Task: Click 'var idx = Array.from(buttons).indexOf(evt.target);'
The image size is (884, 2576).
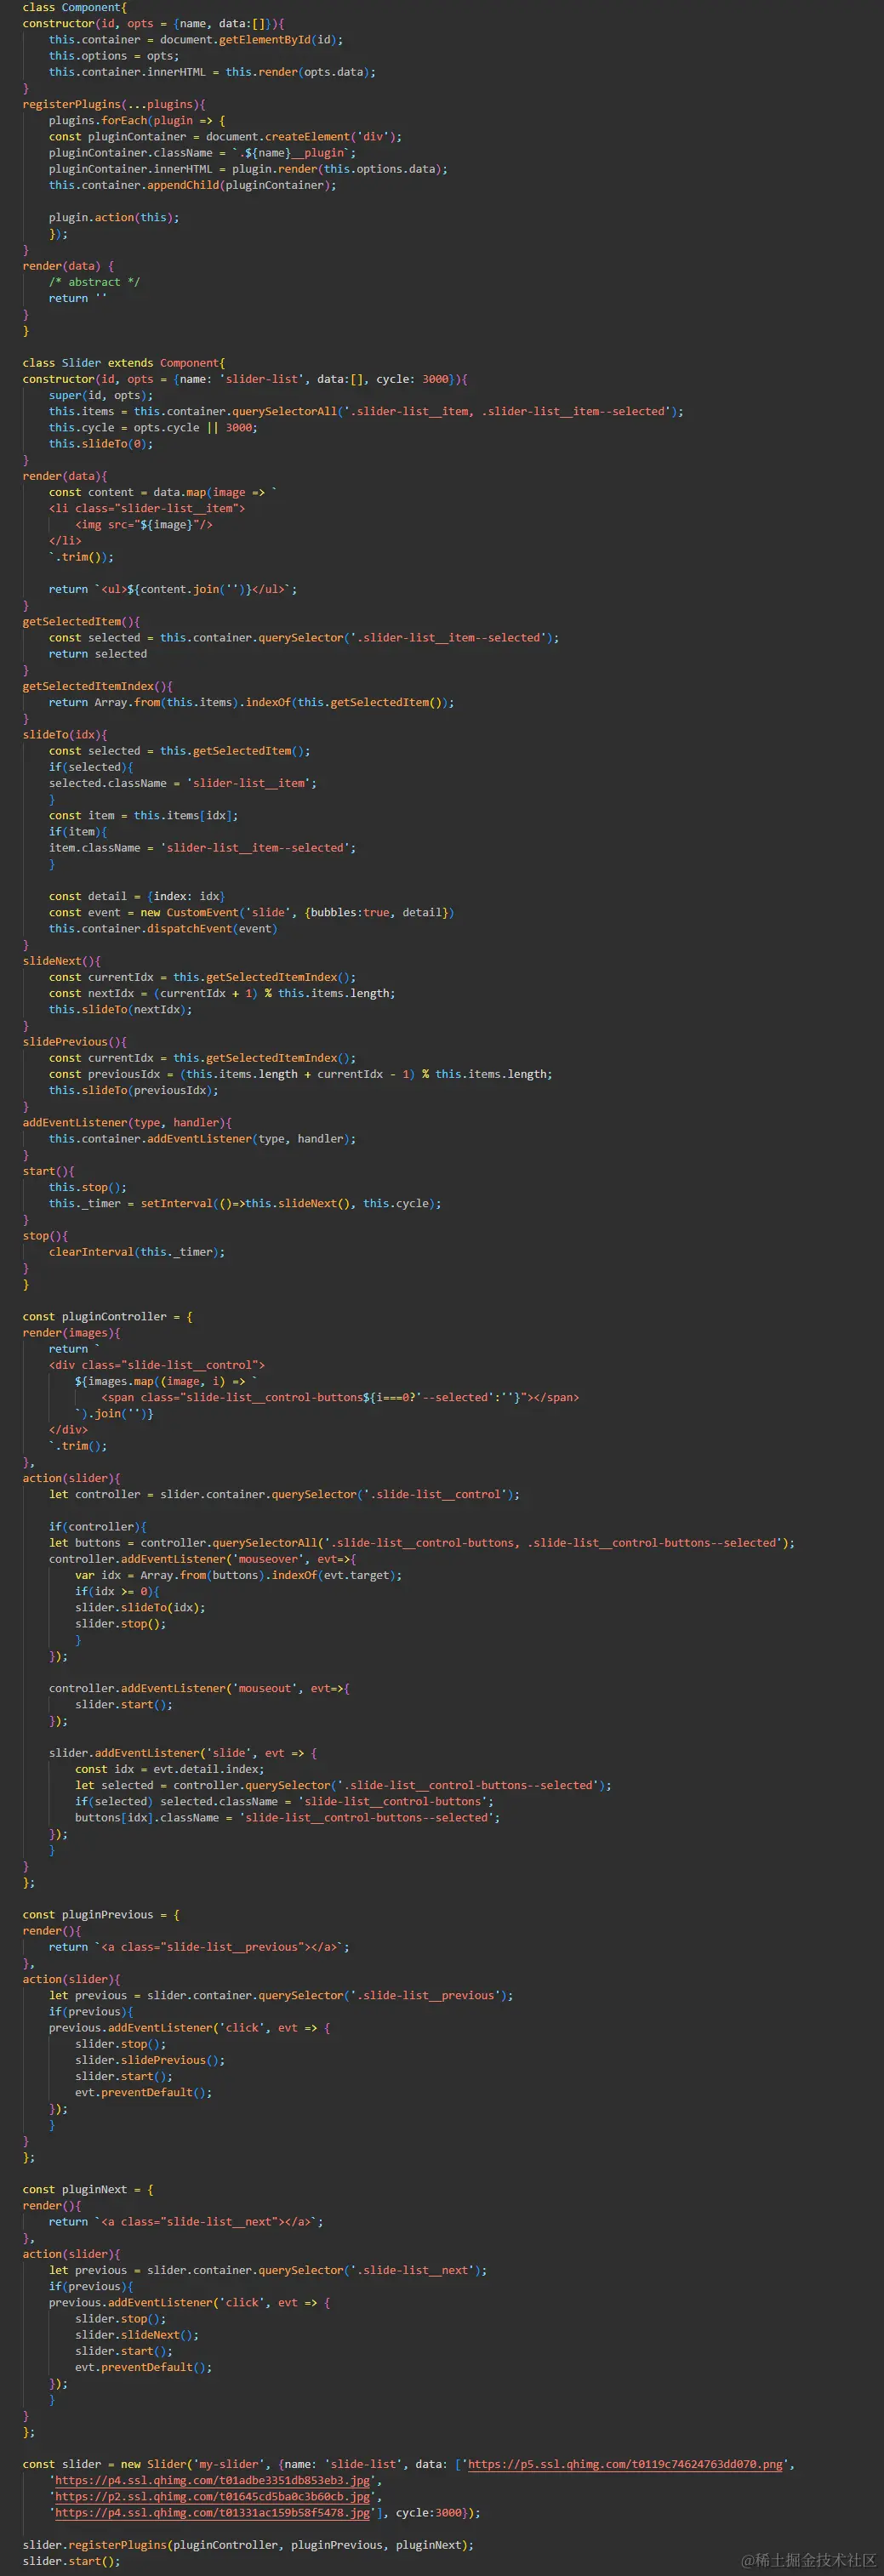Action: 238,1575
